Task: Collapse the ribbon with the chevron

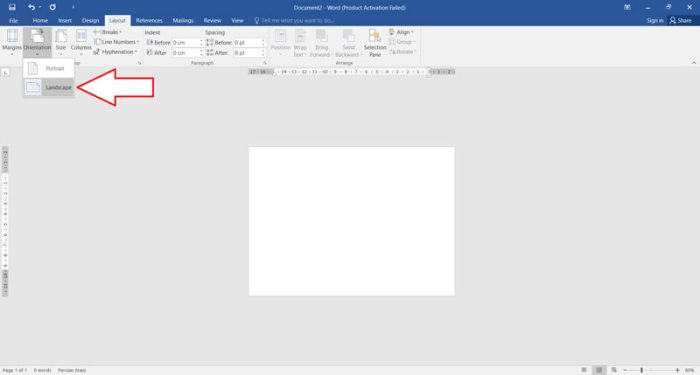Action: (x=694, y=63)
